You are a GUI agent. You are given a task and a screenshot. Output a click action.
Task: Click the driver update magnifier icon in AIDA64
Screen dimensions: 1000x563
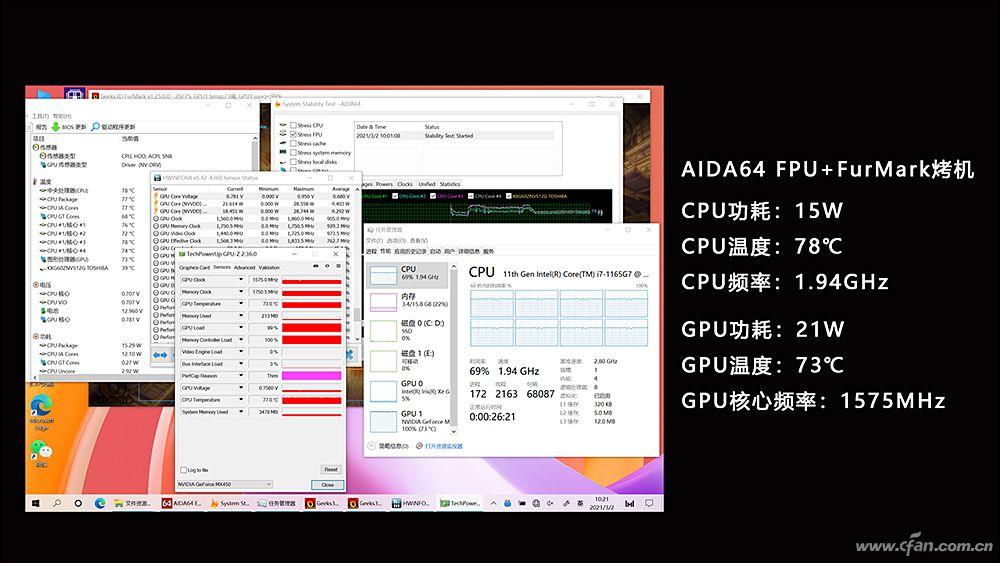coord(95,127)
